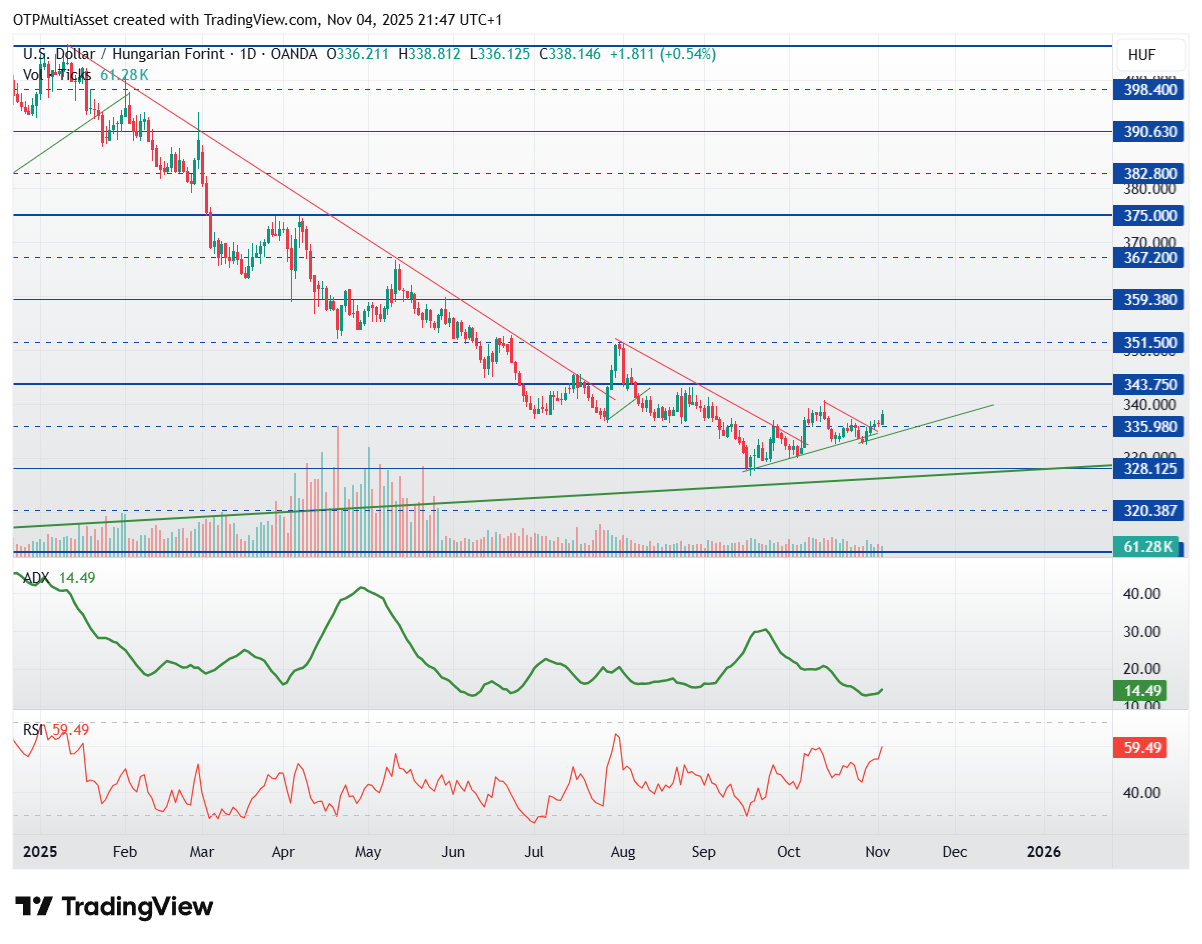
Task: Click the TradingView logo at bottom left
Action: (x=114, y=907)
